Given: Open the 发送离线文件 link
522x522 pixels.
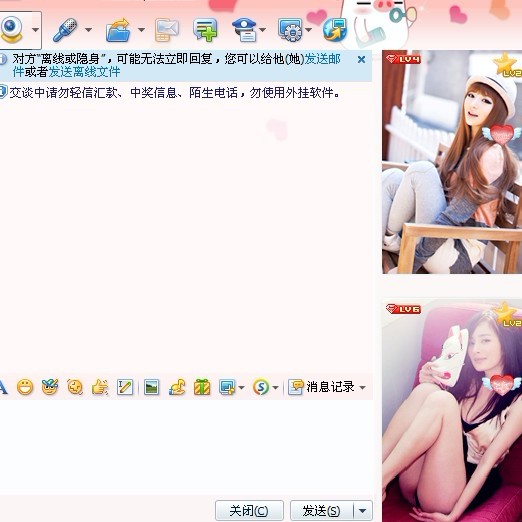Looking at the screenshot, I should [x=84, y=72].
